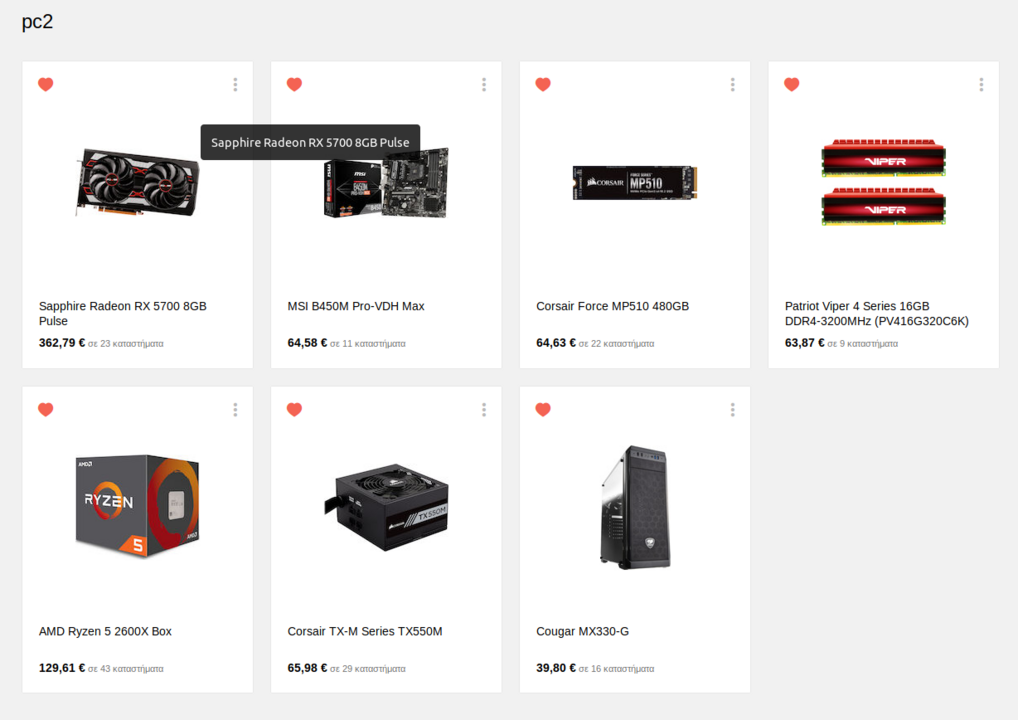Open options menu on AMD Ryzen card
Viewport: 1018px width, 720px height.
tap(235, 410)
